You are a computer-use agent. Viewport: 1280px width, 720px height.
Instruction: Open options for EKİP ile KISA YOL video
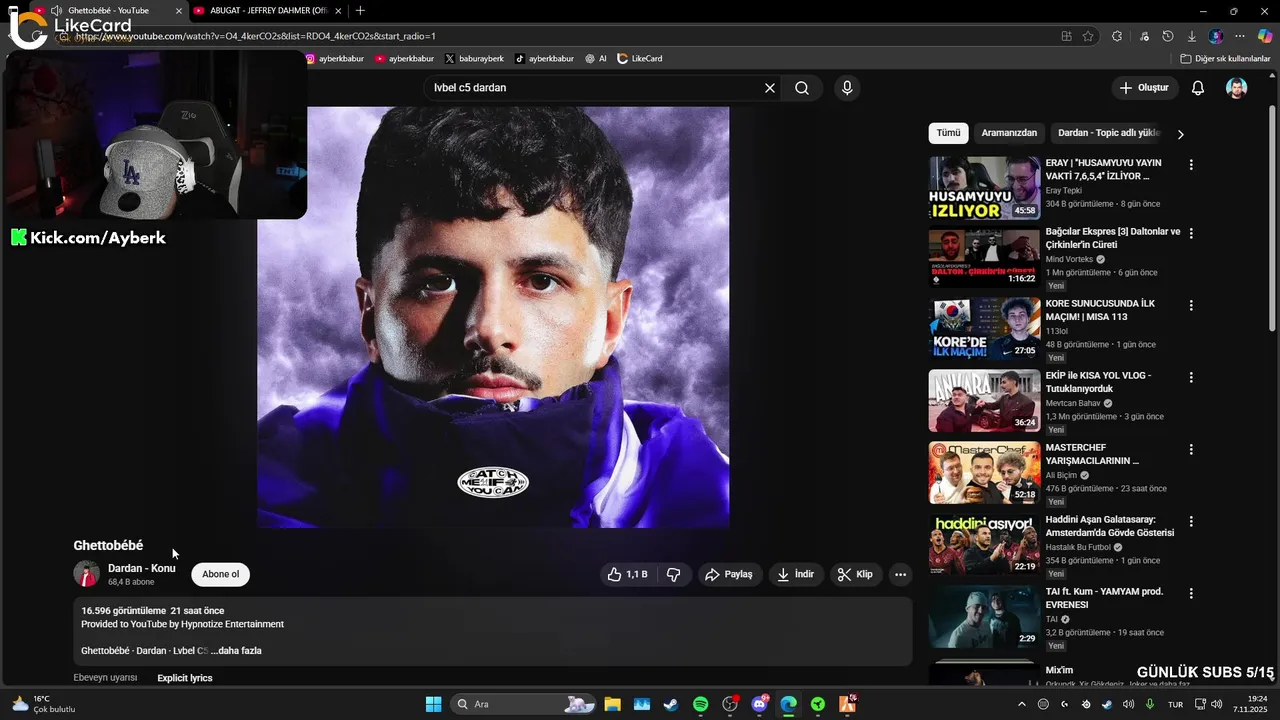coord(1191,377)
